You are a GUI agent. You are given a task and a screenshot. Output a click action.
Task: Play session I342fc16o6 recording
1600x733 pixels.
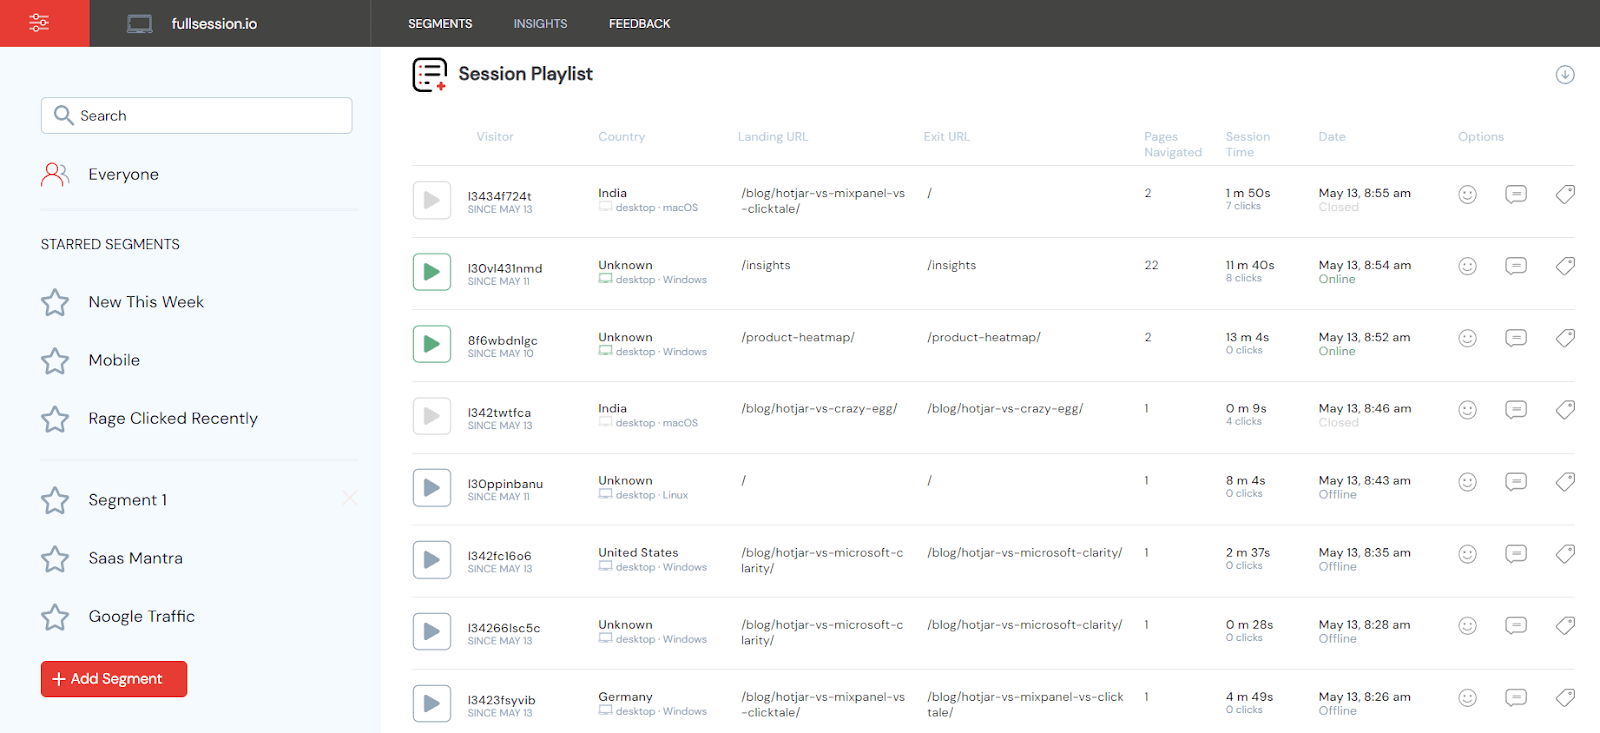click(432, 560)
